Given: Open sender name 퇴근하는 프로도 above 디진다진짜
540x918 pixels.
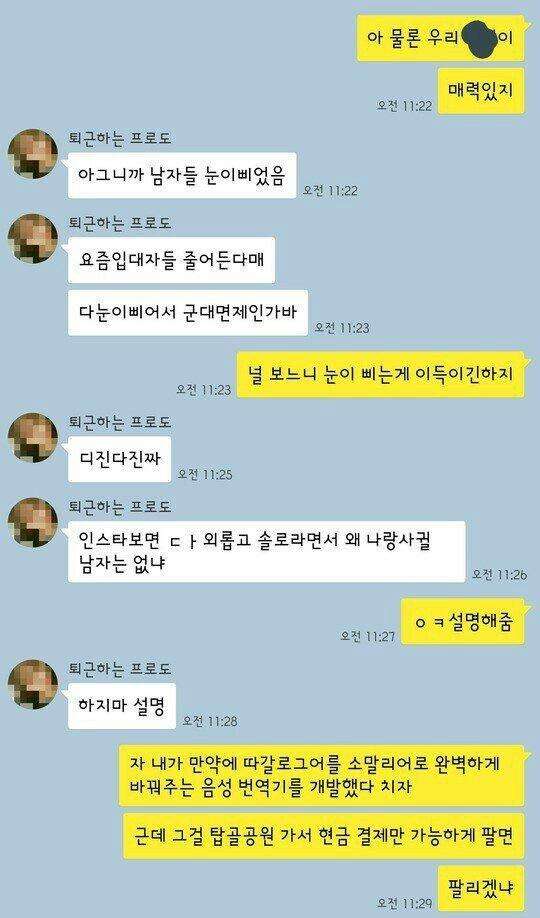Looking at the screenshot, I should 119,422.
